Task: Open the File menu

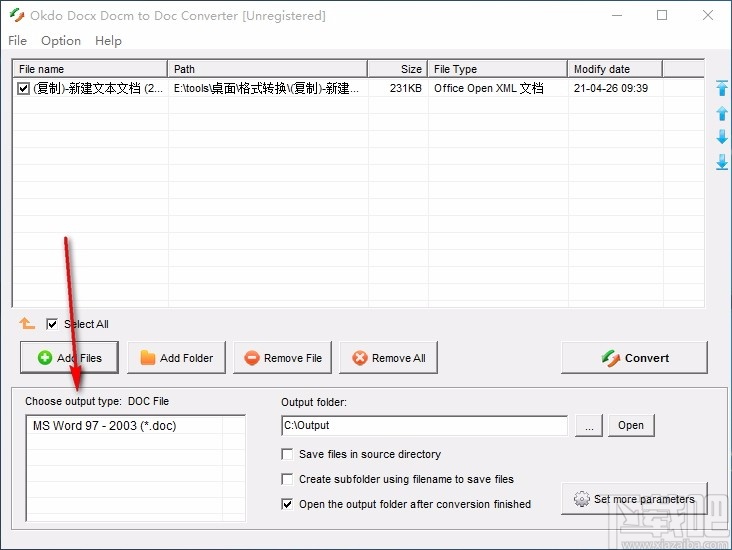Action: point(17,41)
